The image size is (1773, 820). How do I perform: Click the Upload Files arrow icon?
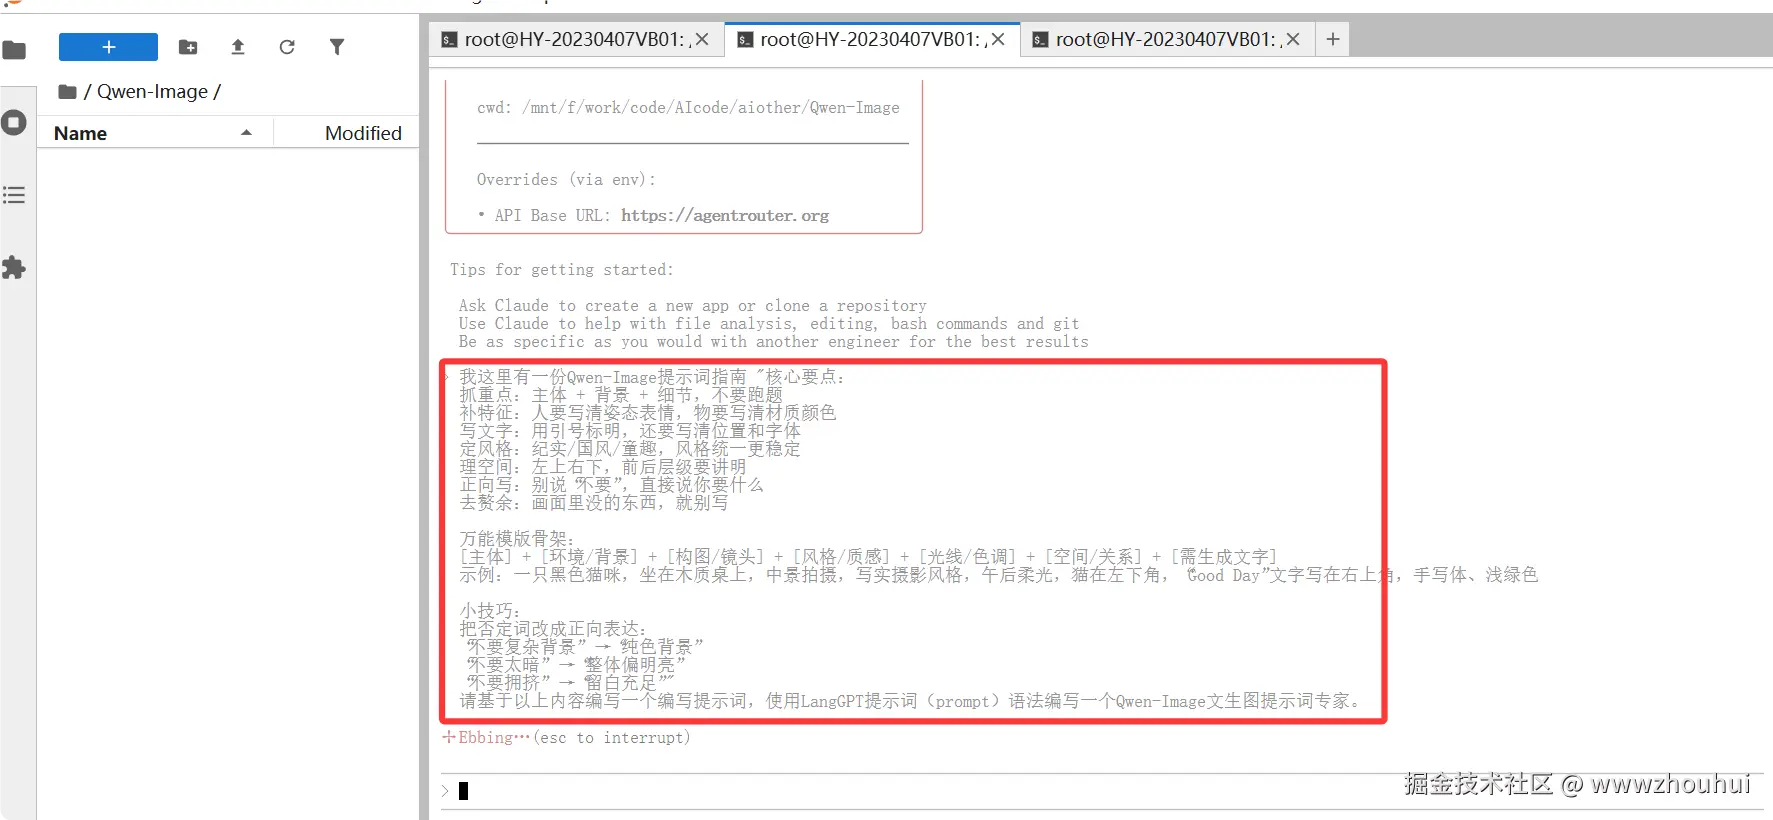pyautogui.click(x=238, y=47)
